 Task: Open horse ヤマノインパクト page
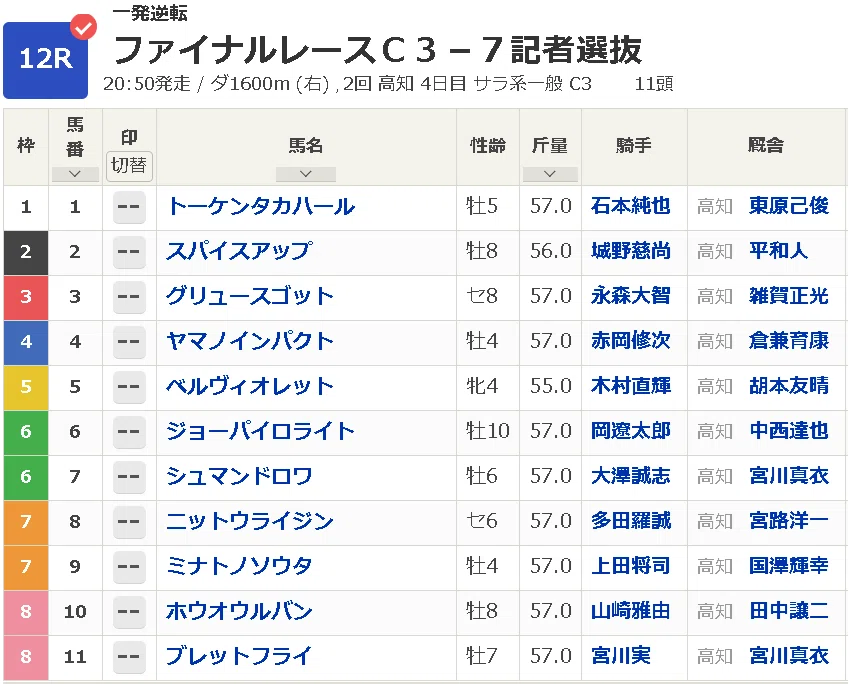tap(250, 341)
